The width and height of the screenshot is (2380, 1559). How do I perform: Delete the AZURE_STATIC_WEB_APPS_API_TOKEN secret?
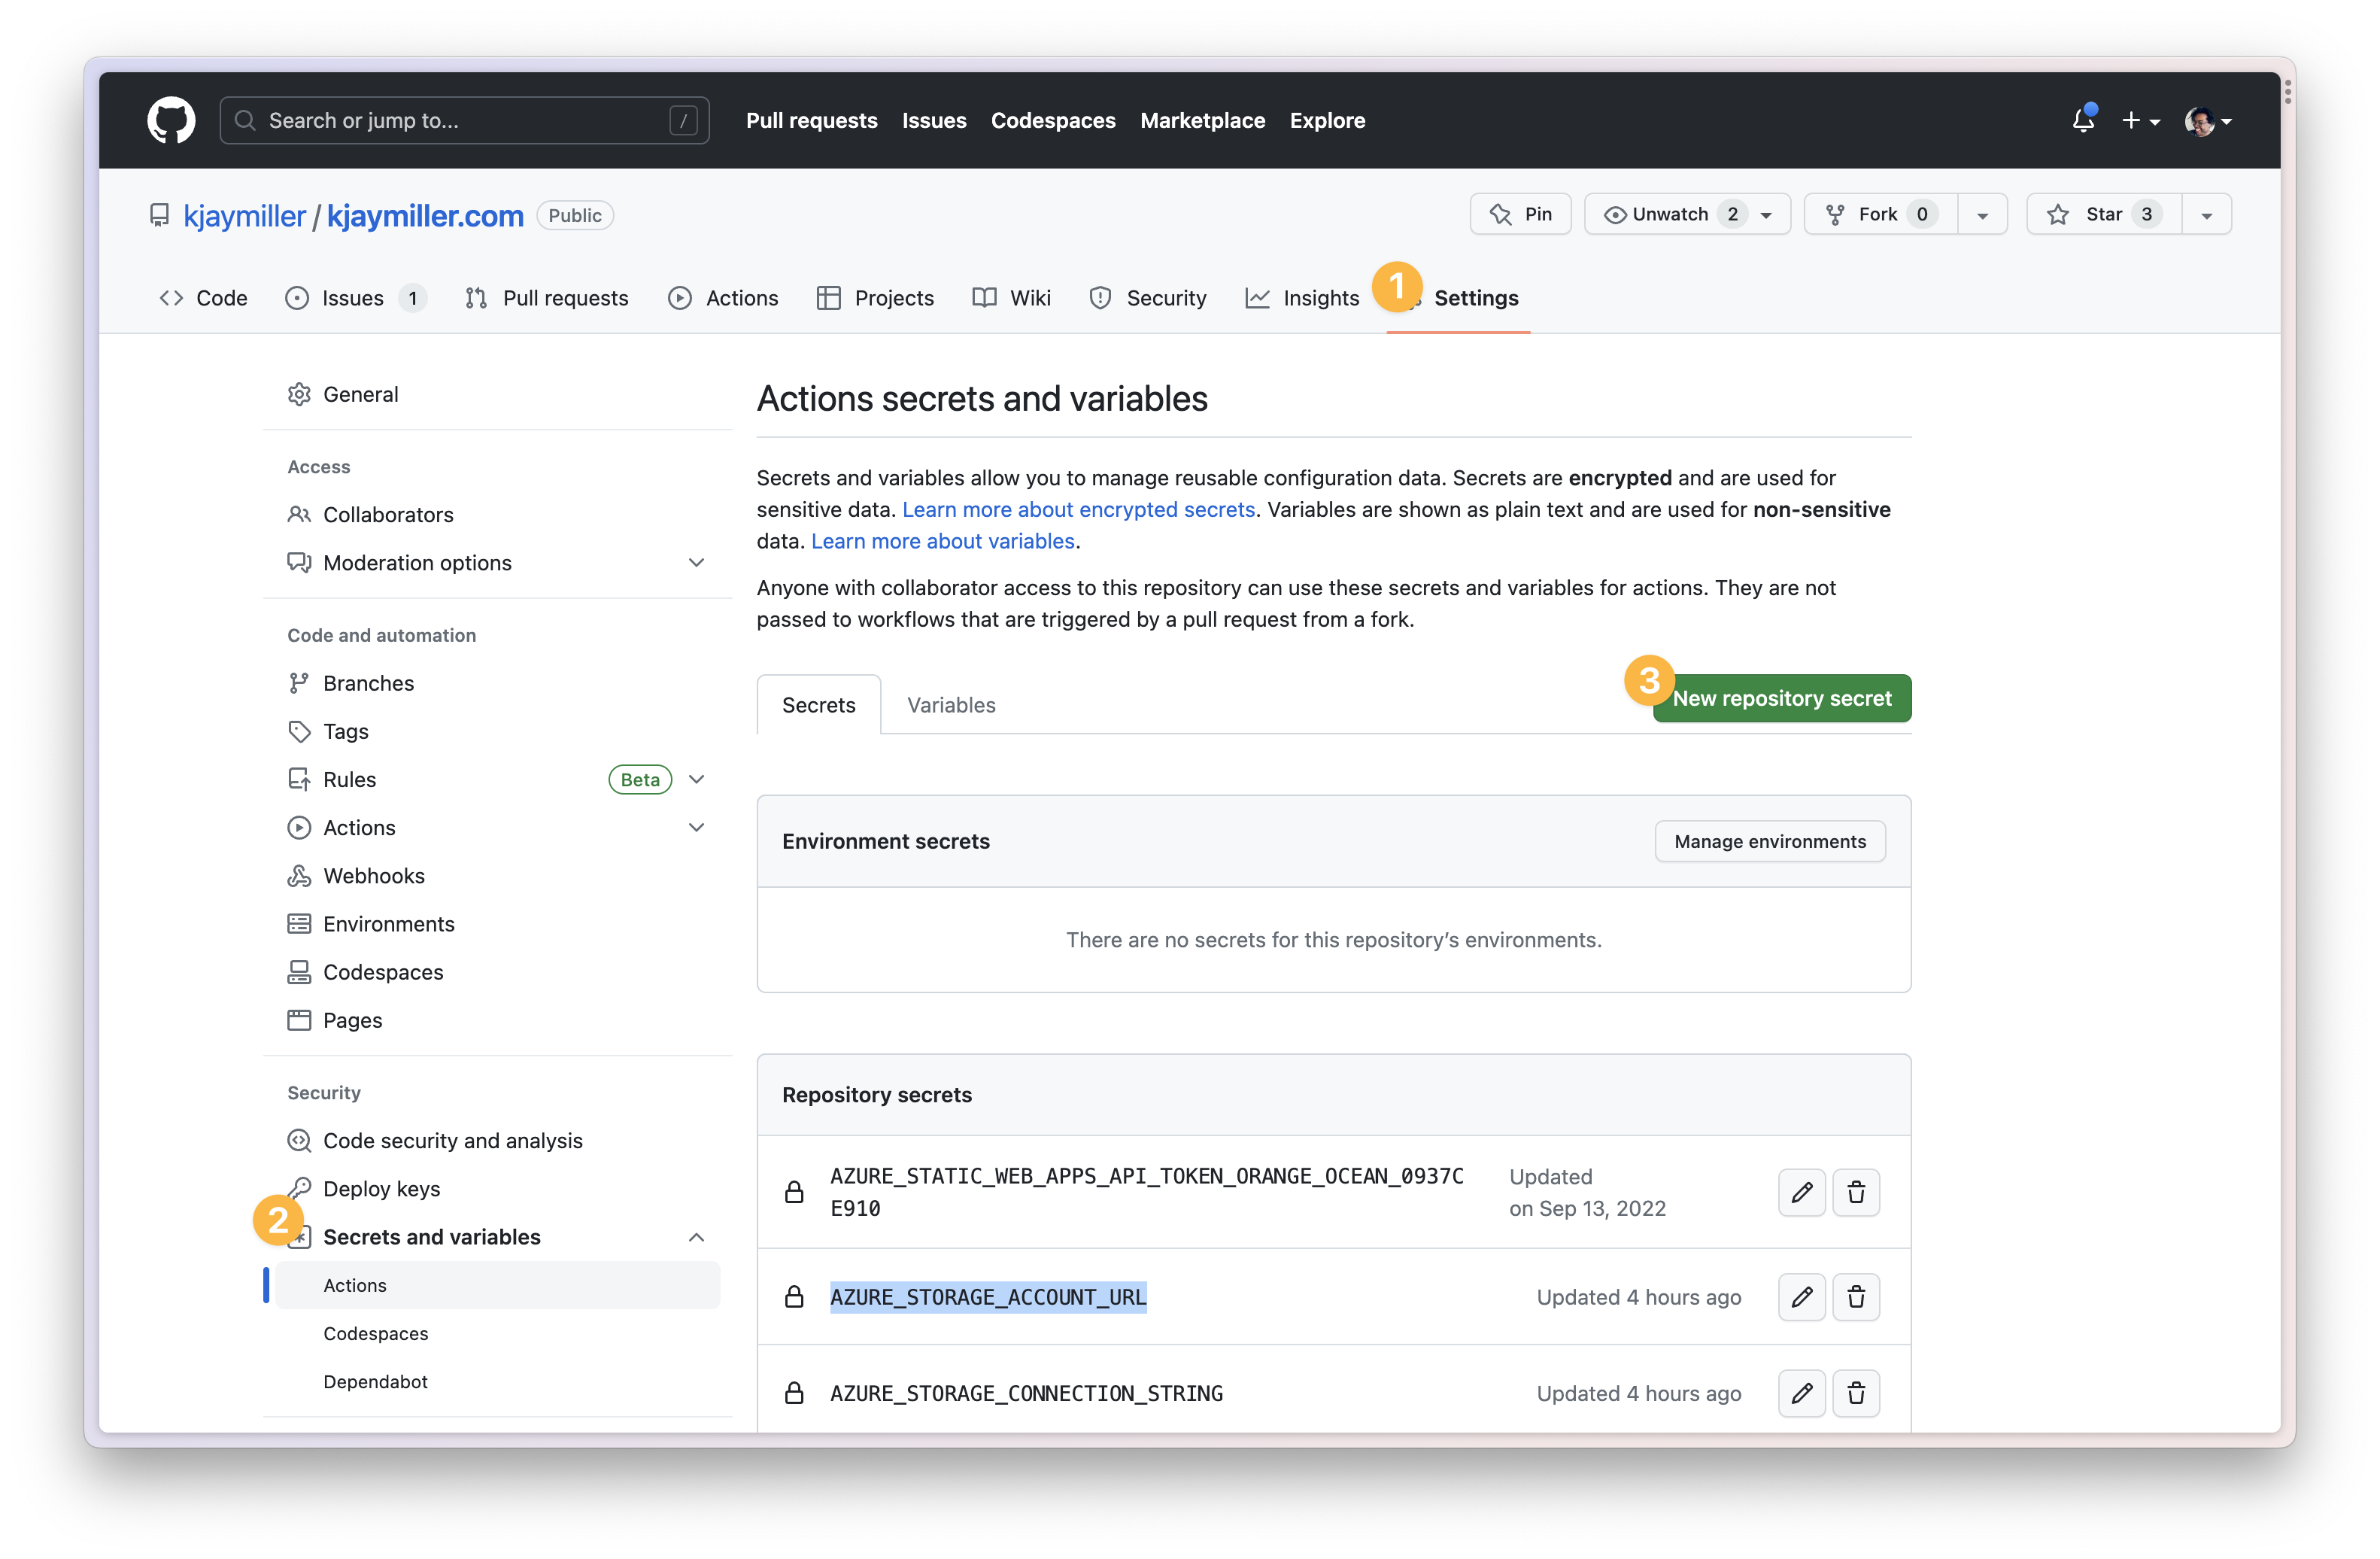point(1856,1192)
